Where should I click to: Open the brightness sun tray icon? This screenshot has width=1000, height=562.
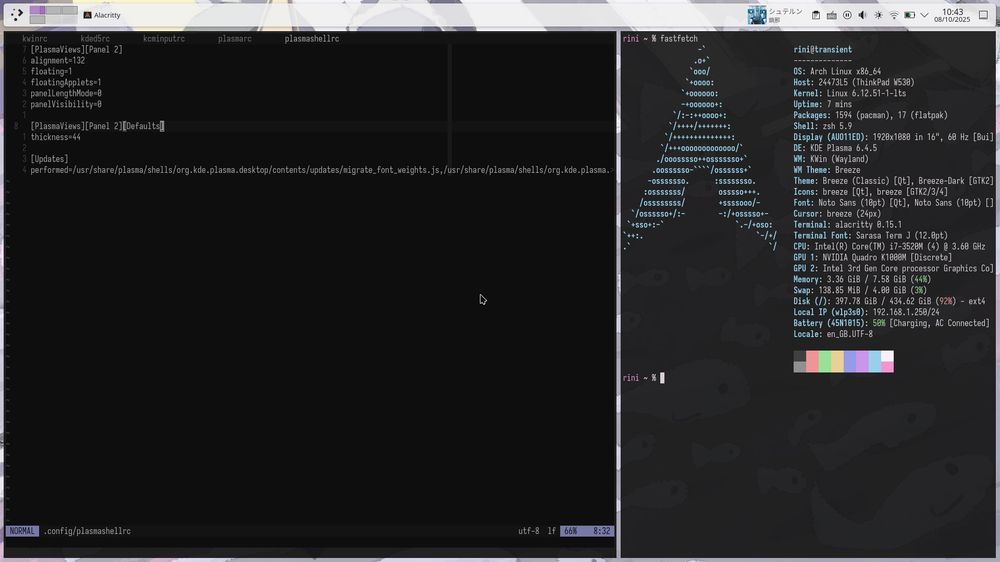coord(878,15)
